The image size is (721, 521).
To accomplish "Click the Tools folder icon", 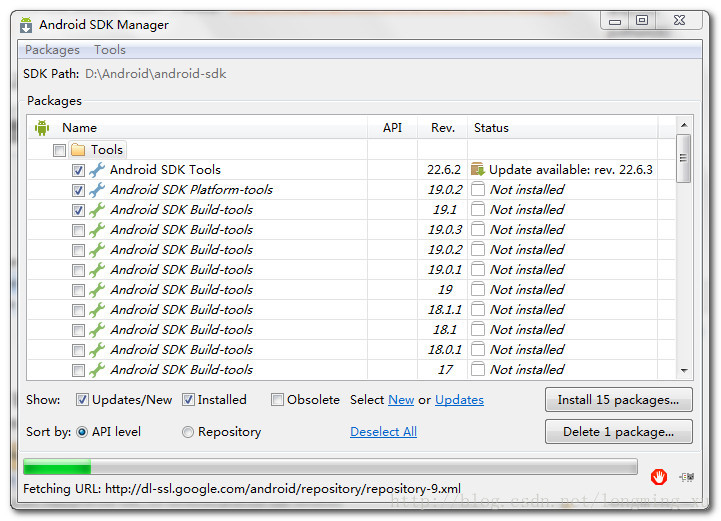I will coord(78,150).
